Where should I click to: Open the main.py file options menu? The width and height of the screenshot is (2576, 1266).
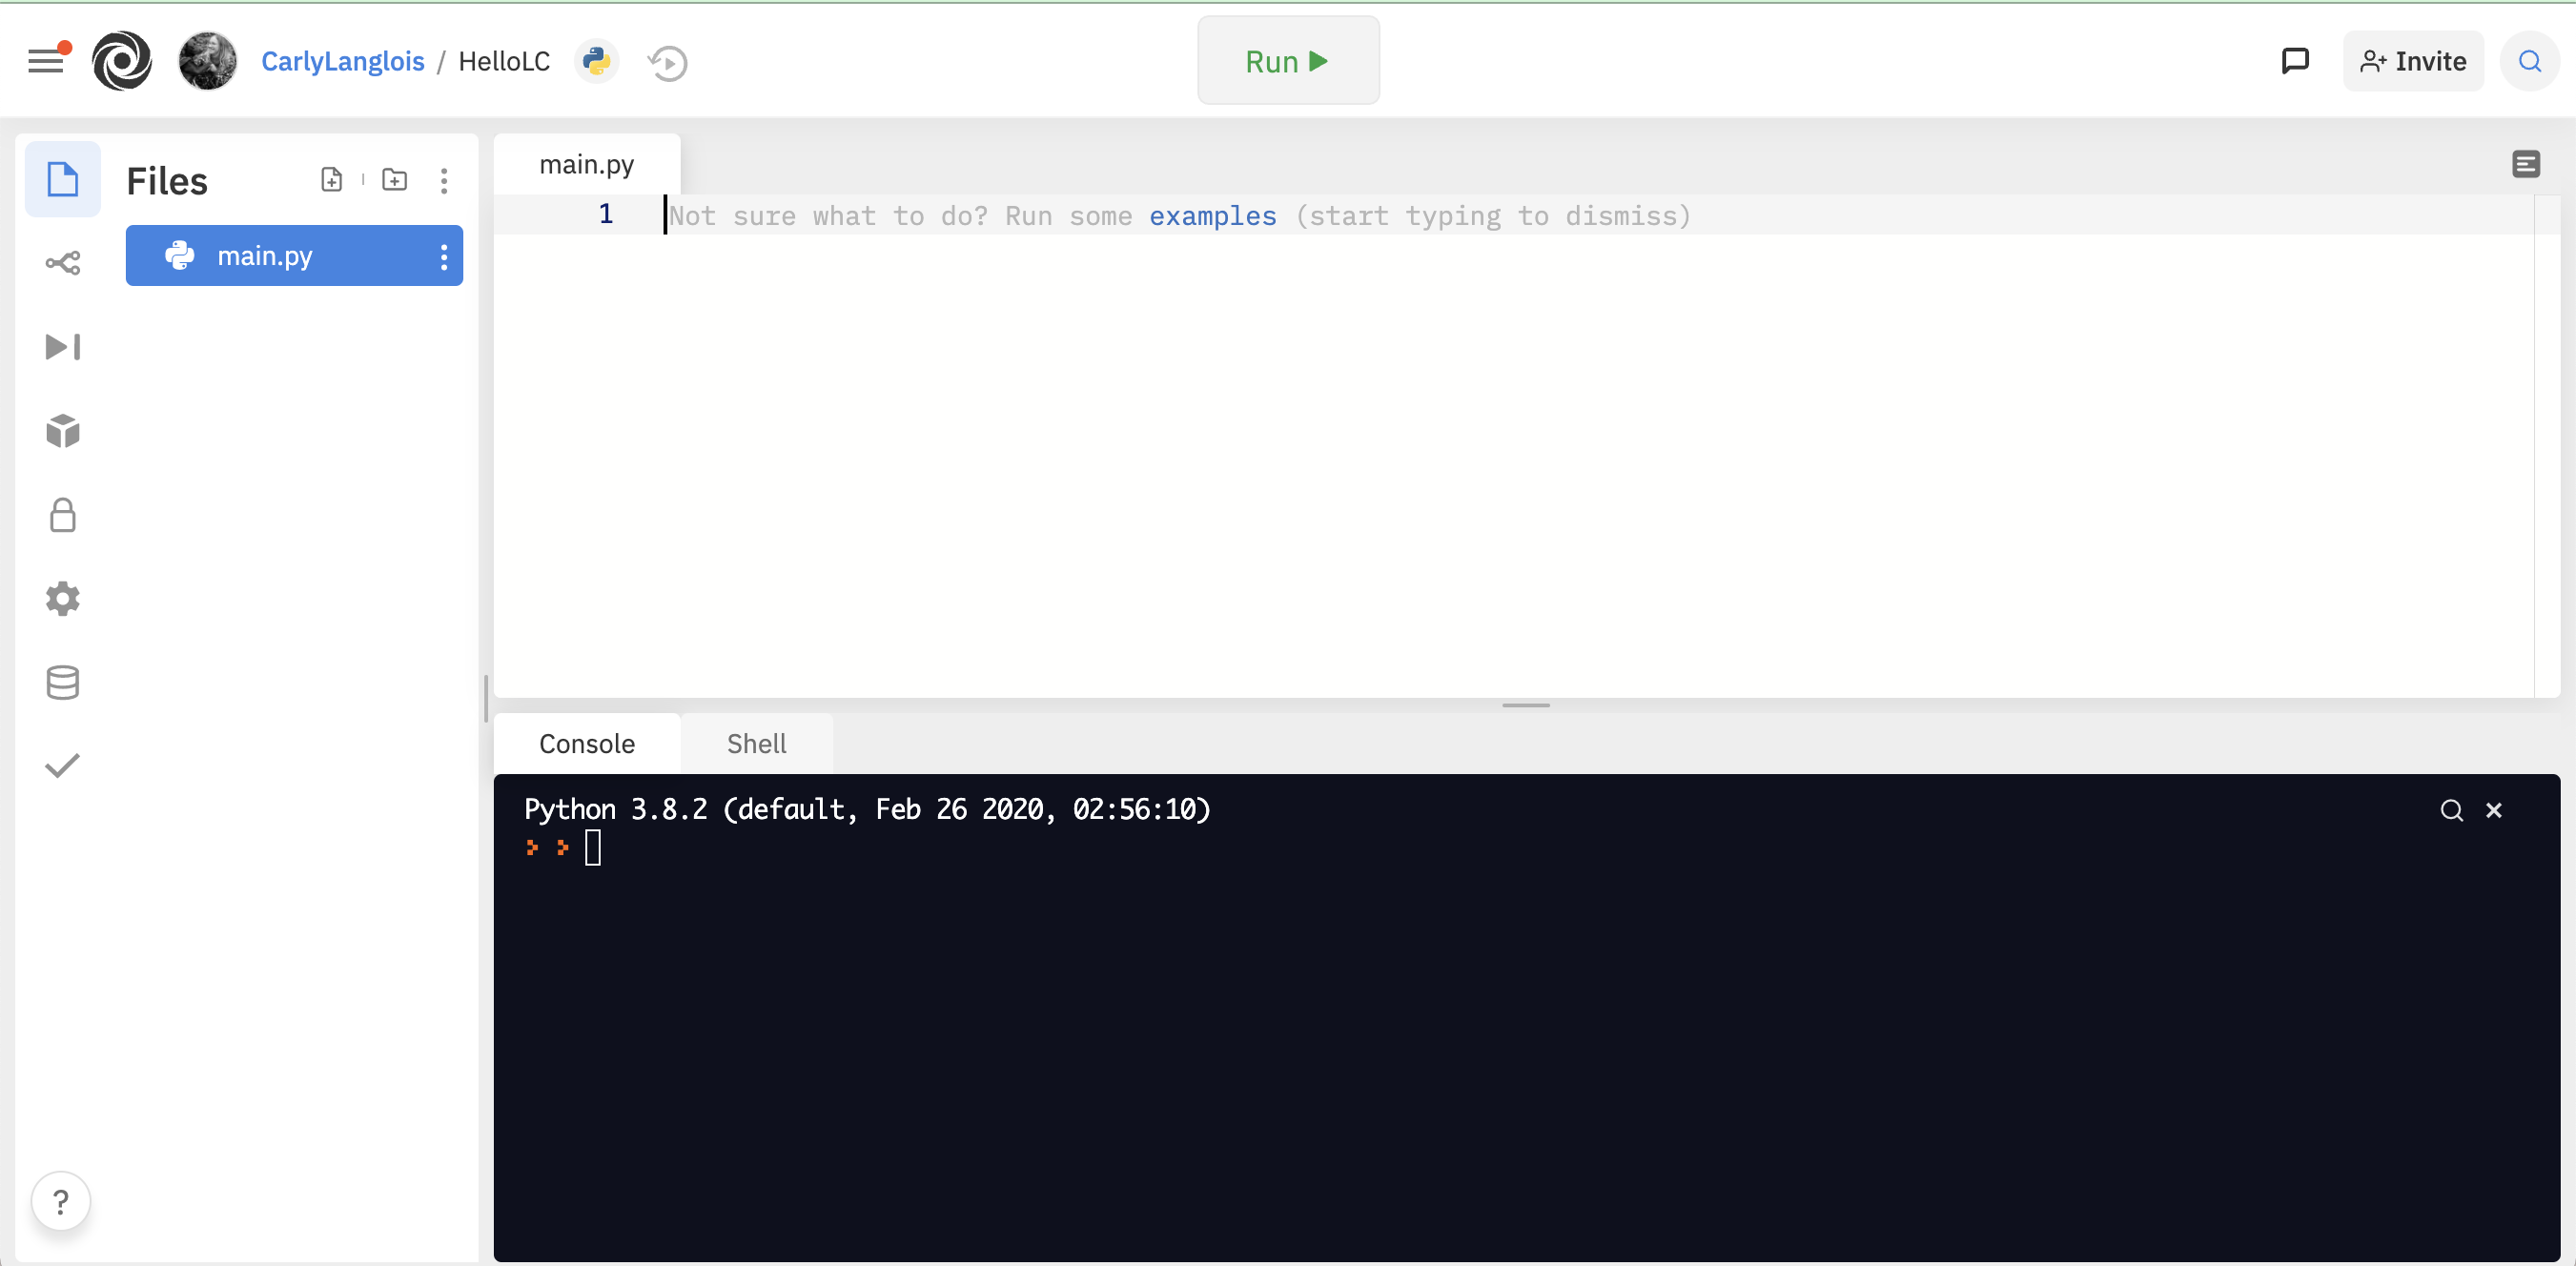coord(444,257)
